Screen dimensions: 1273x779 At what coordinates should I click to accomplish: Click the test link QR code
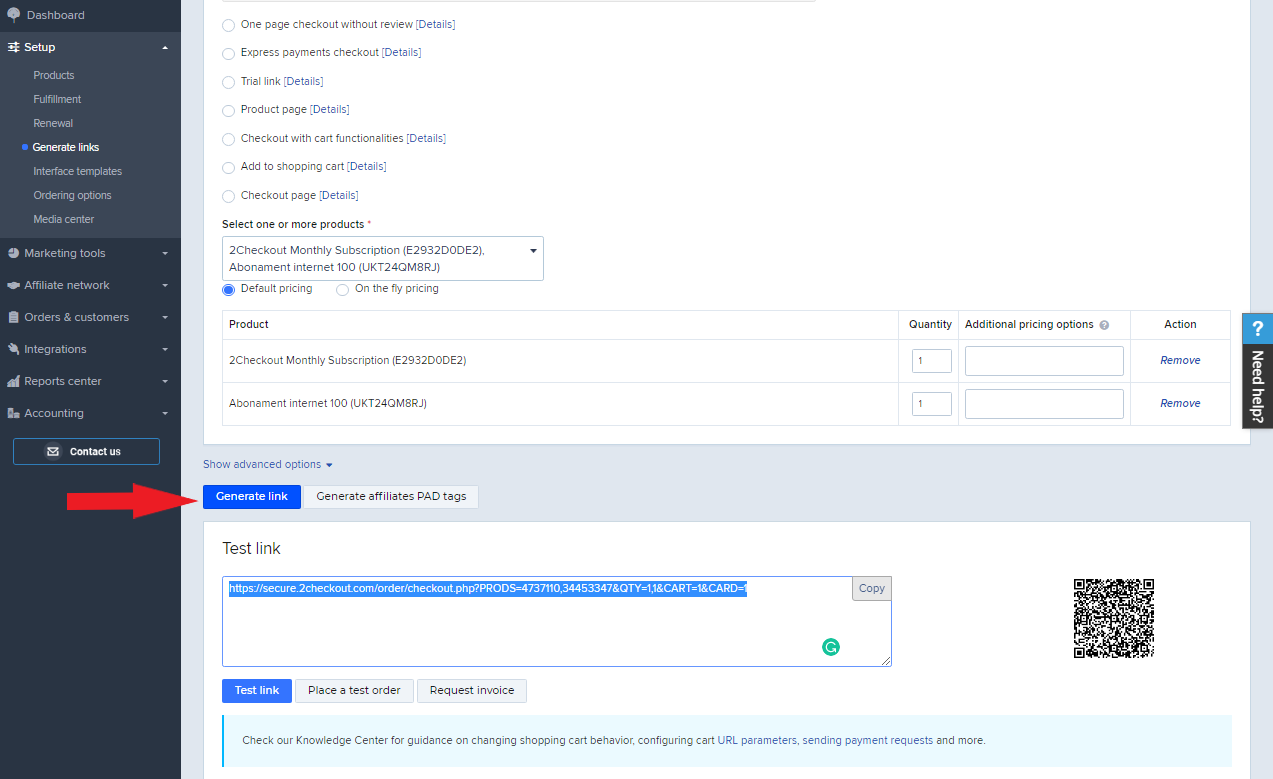click(1114, 618)
